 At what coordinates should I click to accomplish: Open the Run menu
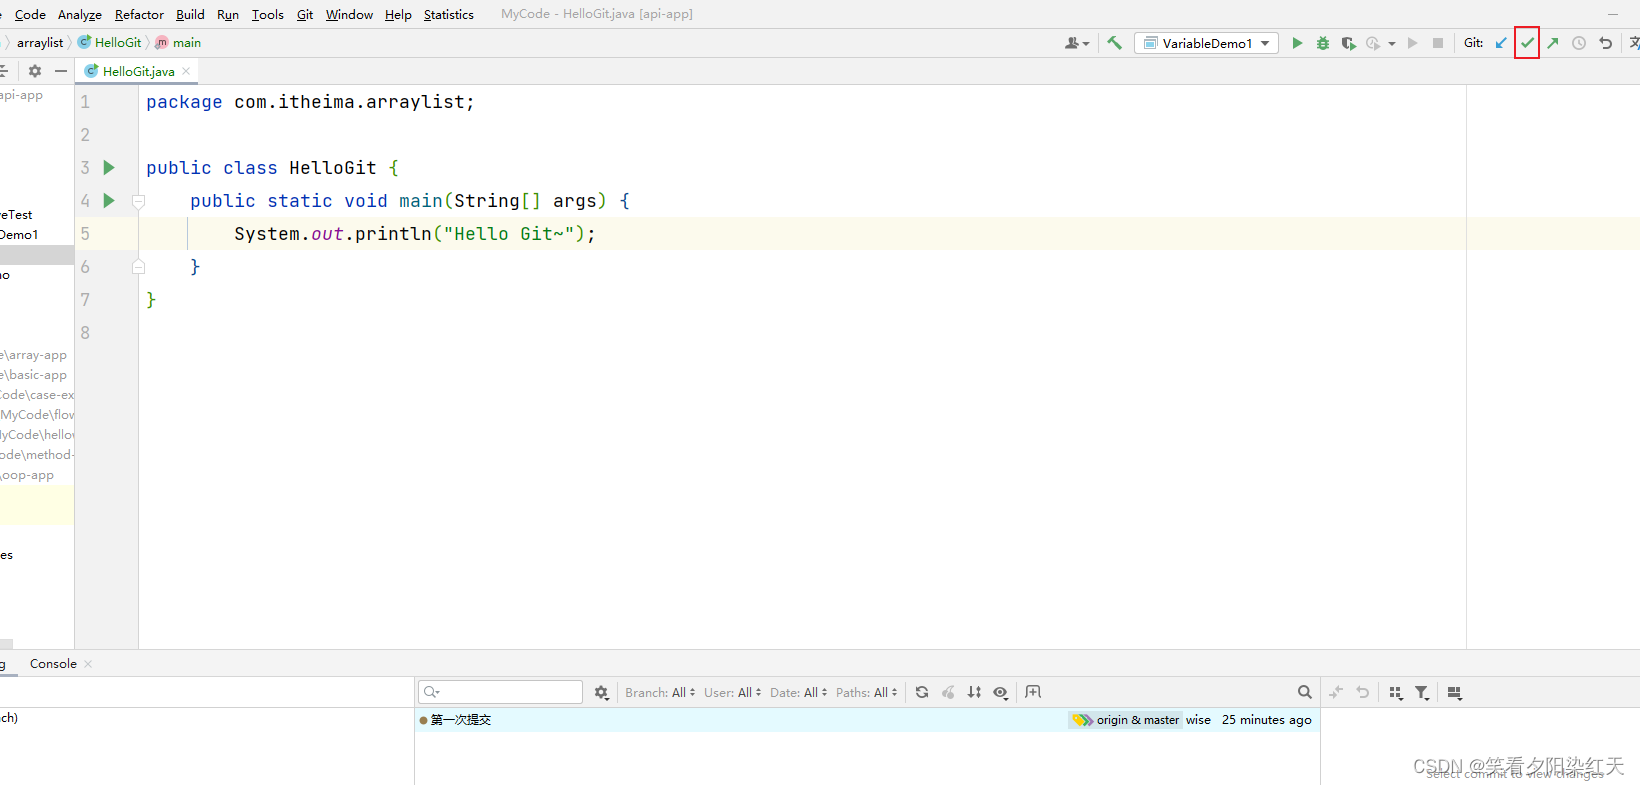pos(228,14)
